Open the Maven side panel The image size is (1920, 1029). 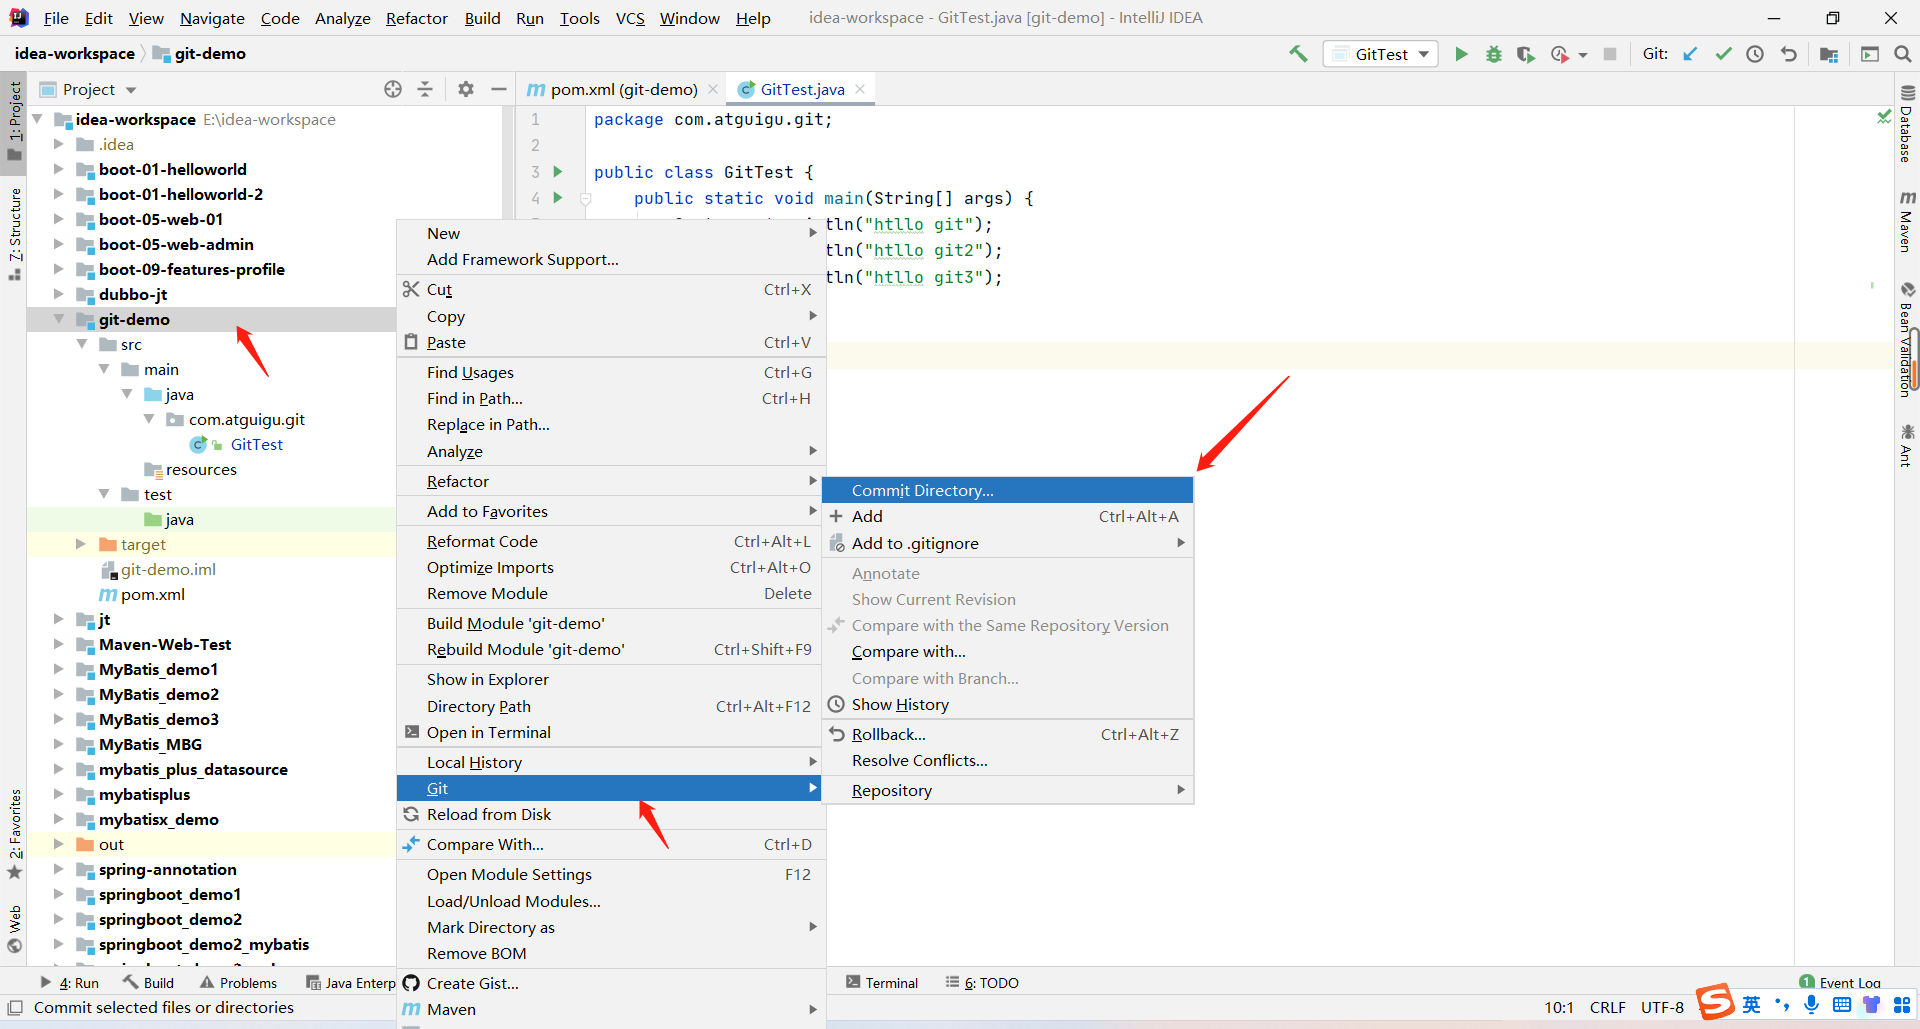[1907, 221]
